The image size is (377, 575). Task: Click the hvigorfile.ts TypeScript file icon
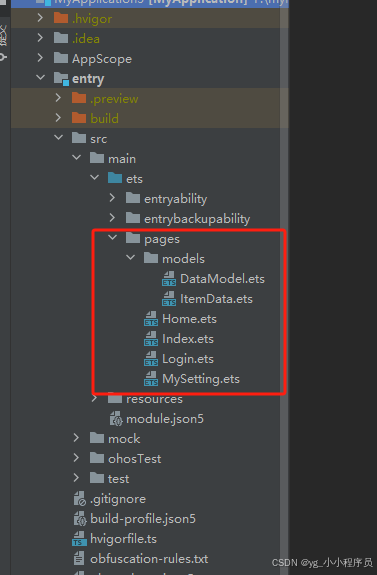point(79,539)
